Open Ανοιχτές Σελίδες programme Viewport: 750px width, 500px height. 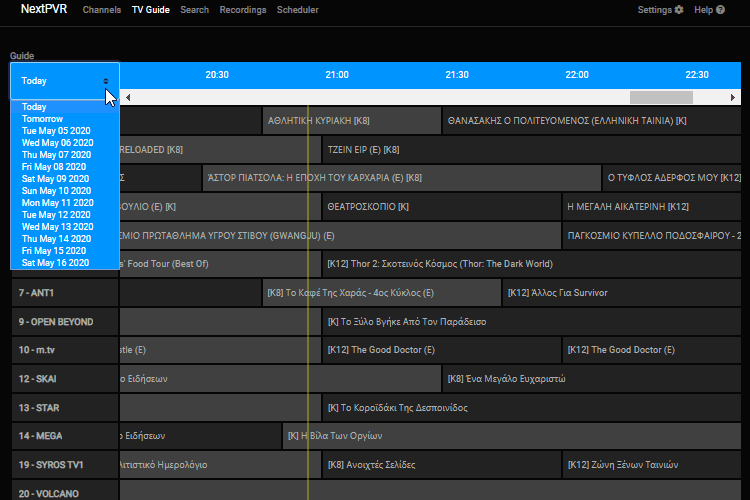[441, 465]
